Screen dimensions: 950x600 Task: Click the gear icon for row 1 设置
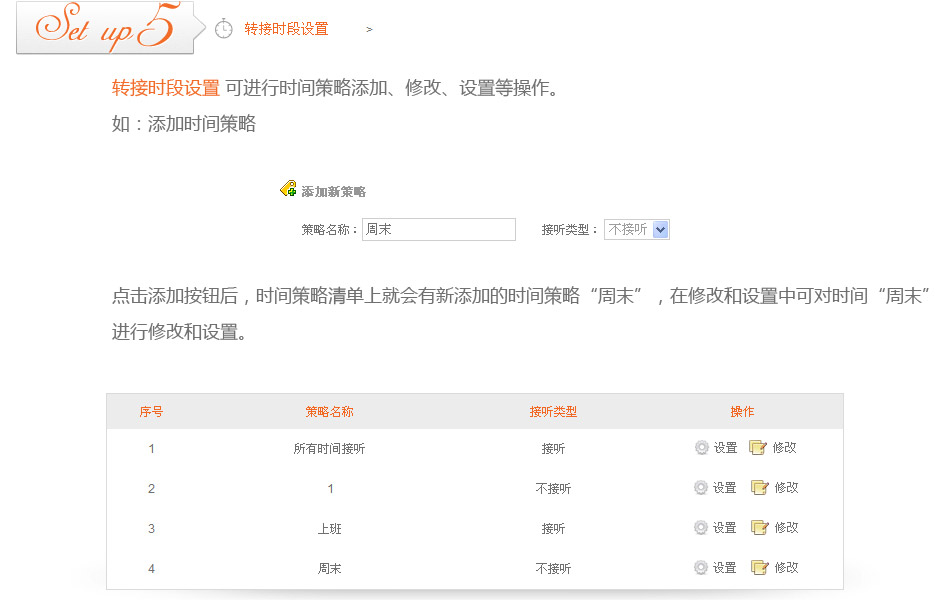tap(701, 448)
